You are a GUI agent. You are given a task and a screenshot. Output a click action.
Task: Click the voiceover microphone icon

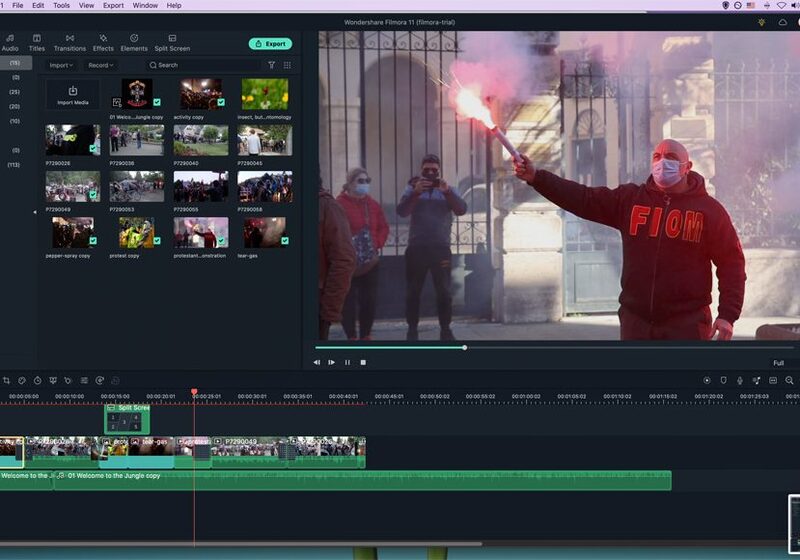(x=739, y=380)
